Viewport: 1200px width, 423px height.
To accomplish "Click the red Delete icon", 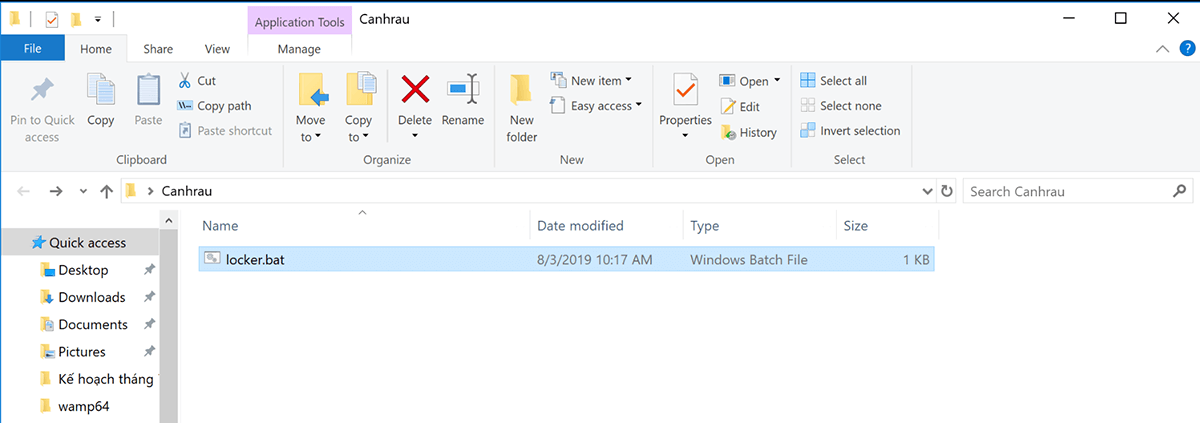I will pos(415,90).
